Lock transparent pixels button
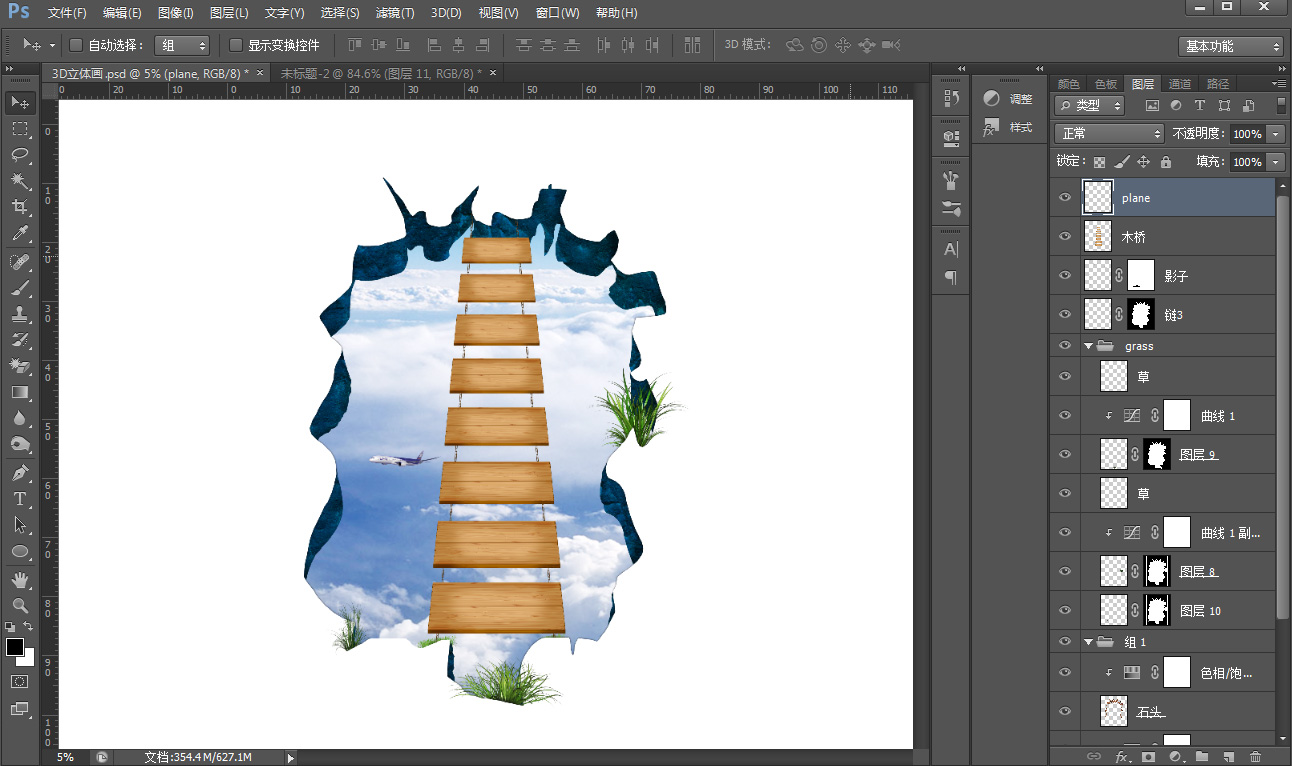The height and width of the screenshot is (766, 1292). click(1099, 161)
